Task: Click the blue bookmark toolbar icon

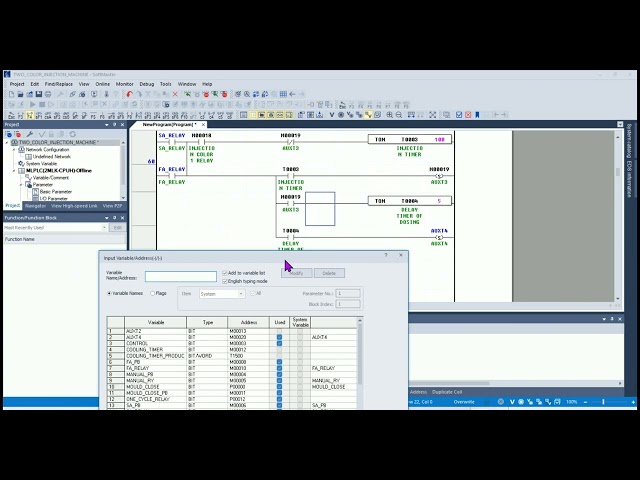Action: click(477, 115)
